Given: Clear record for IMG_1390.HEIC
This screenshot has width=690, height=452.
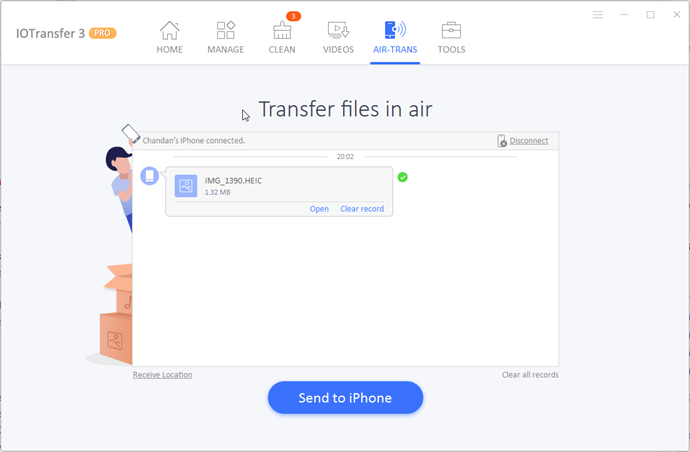Looking at the screenshot, I should tap(362, 209).
